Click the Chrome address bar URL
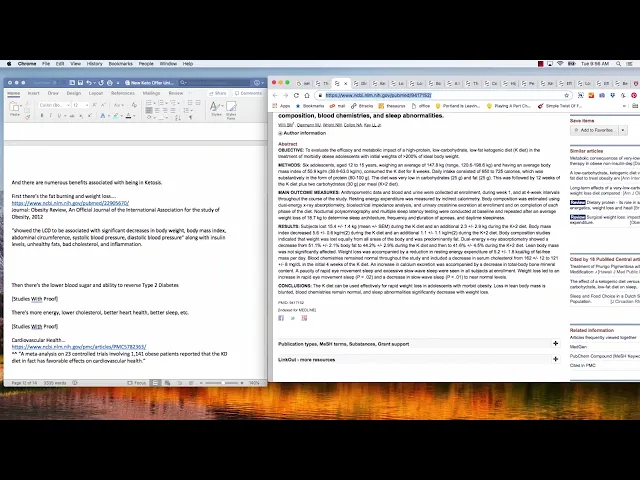 pyautogui.click(x=378, y=95)
